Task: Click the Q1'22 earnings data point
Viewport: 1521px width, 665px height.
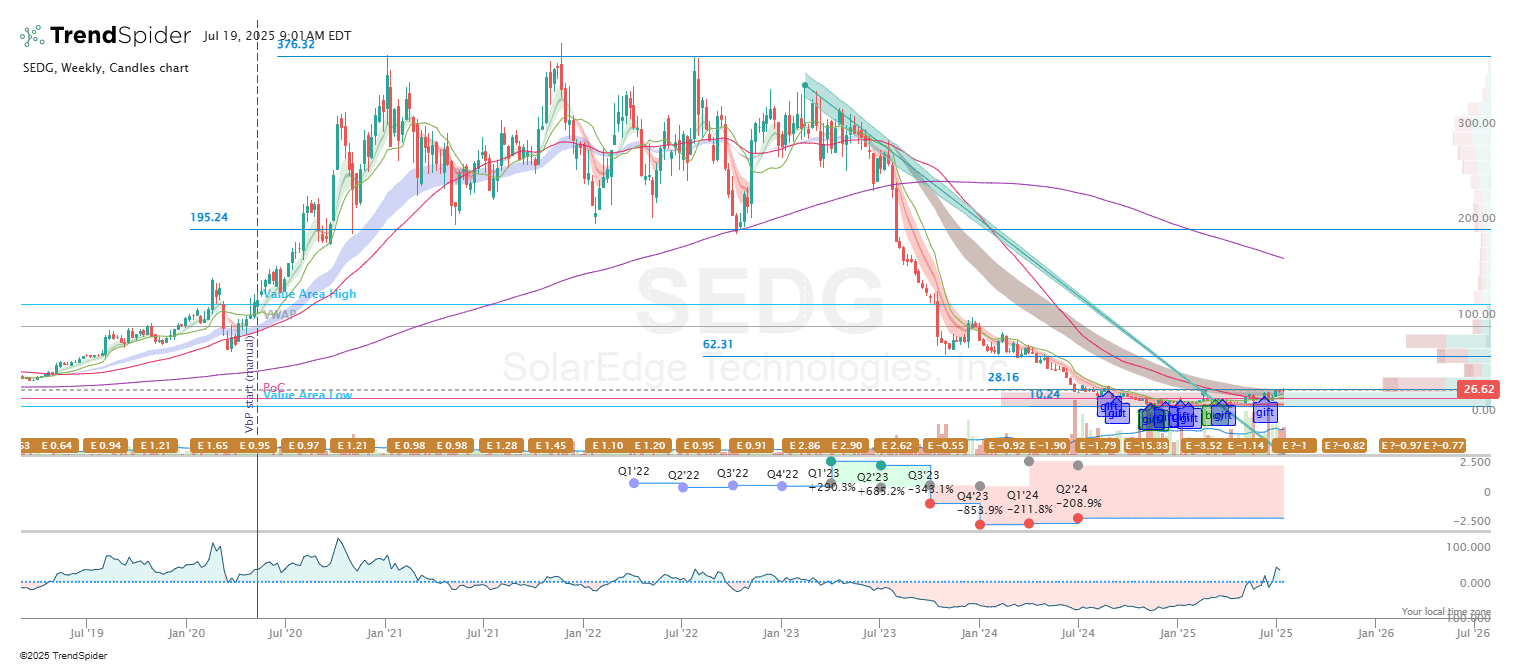Action: (633, 483)
